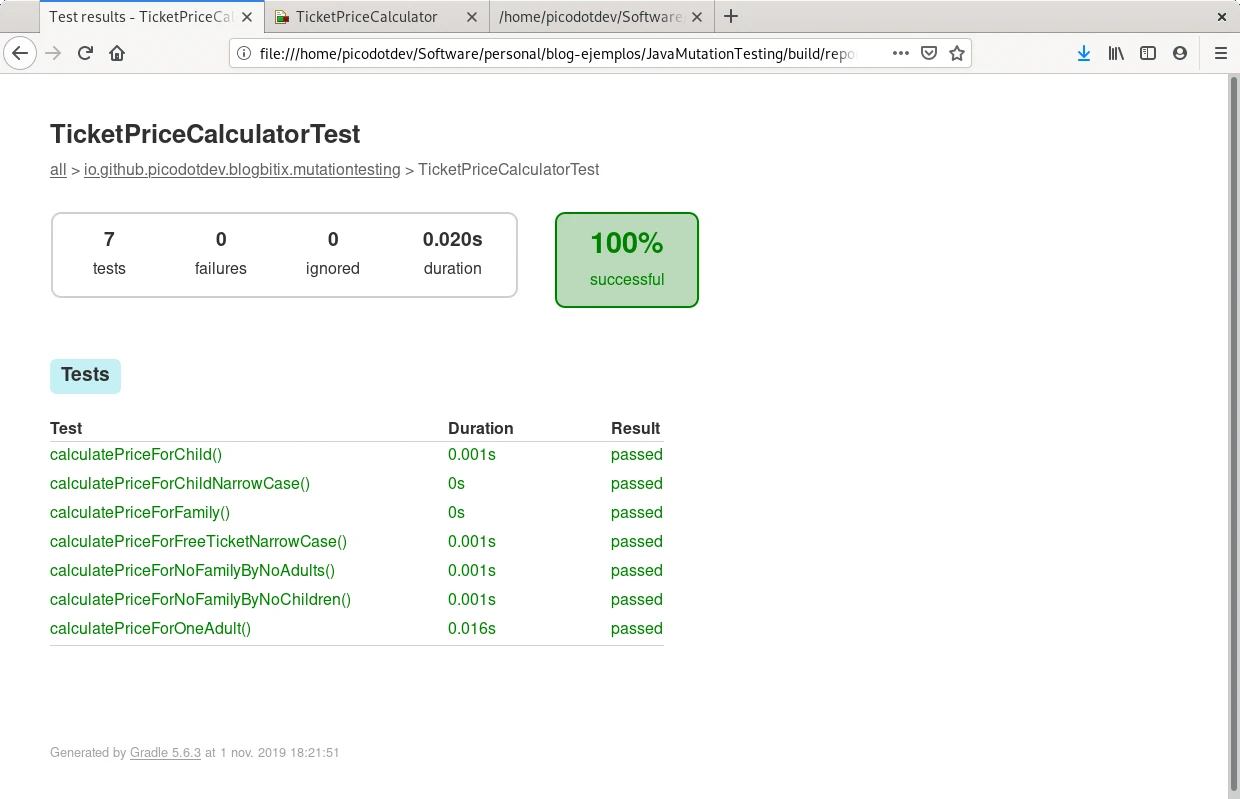Go to the browser Home page

coord(117,54)
